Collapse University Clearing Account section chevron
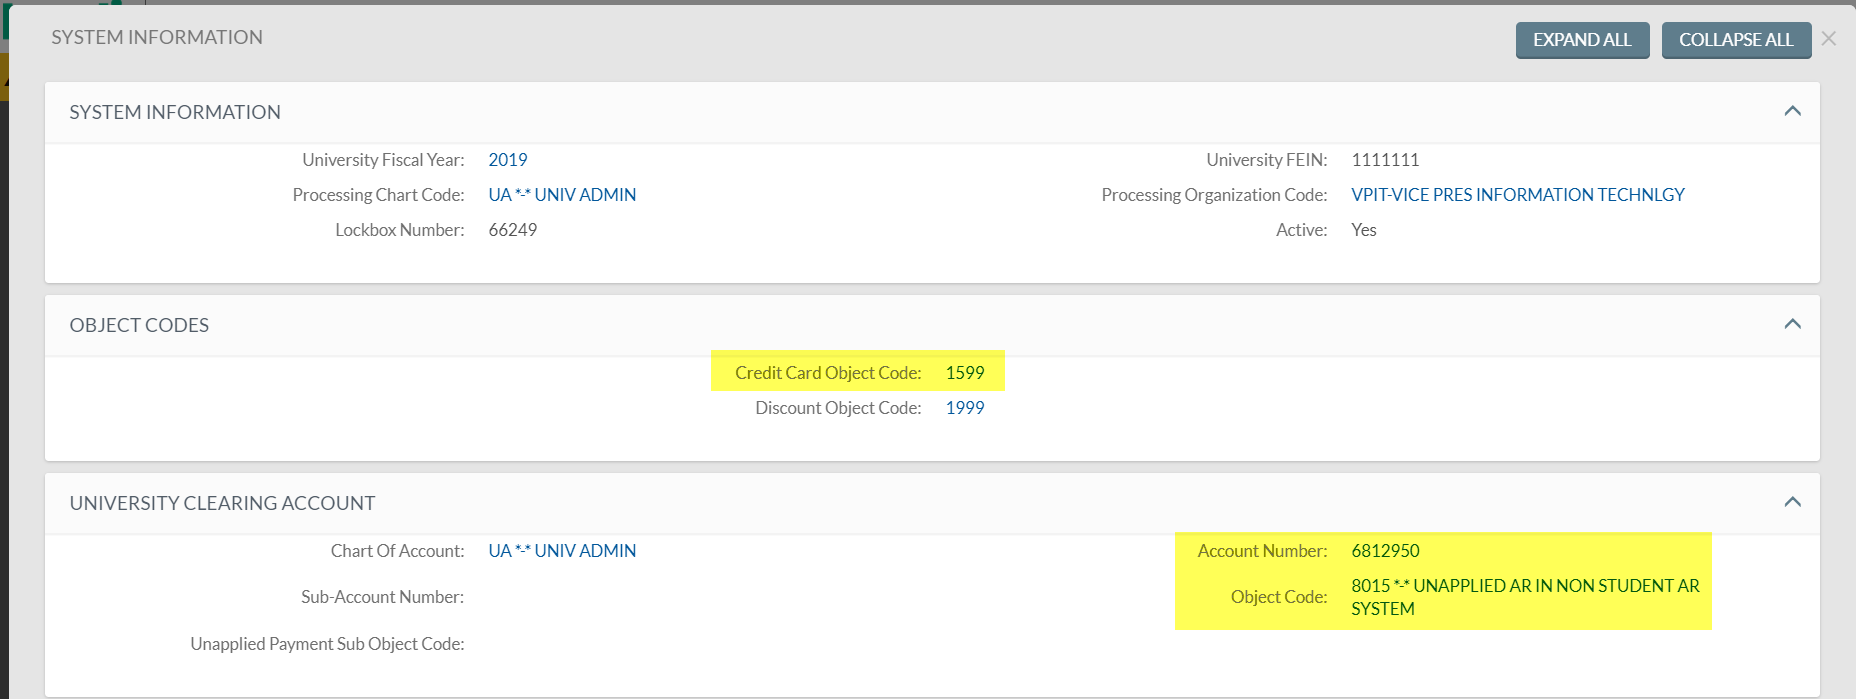The height and width of the screenshot is (699, 1856). 1792,502
